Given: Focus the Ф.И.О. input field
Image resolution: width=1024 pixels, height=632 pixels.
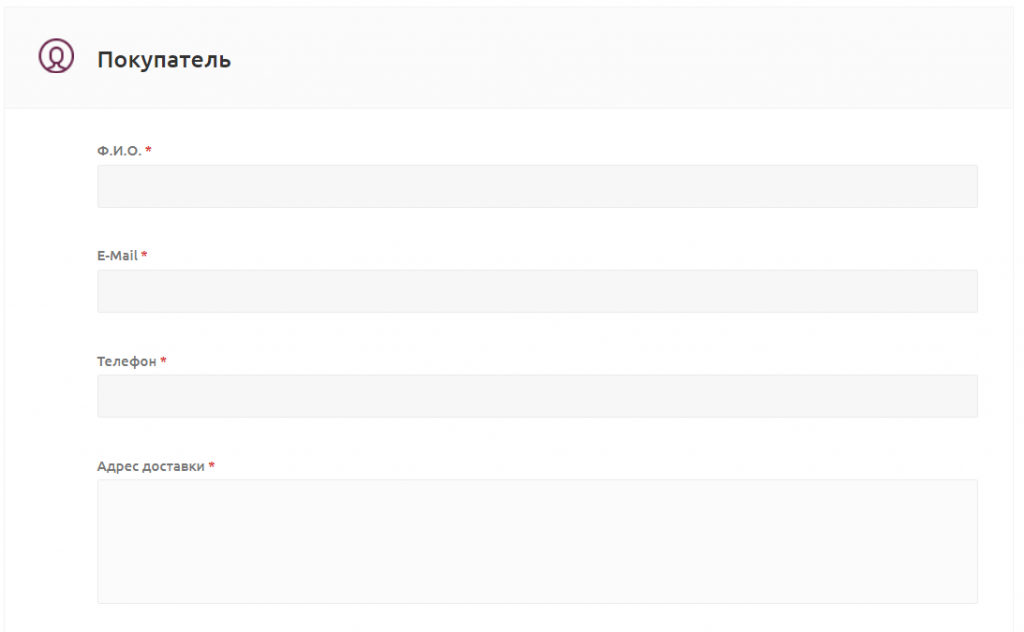Looking at the screenshot, I should tap(537, 187).
